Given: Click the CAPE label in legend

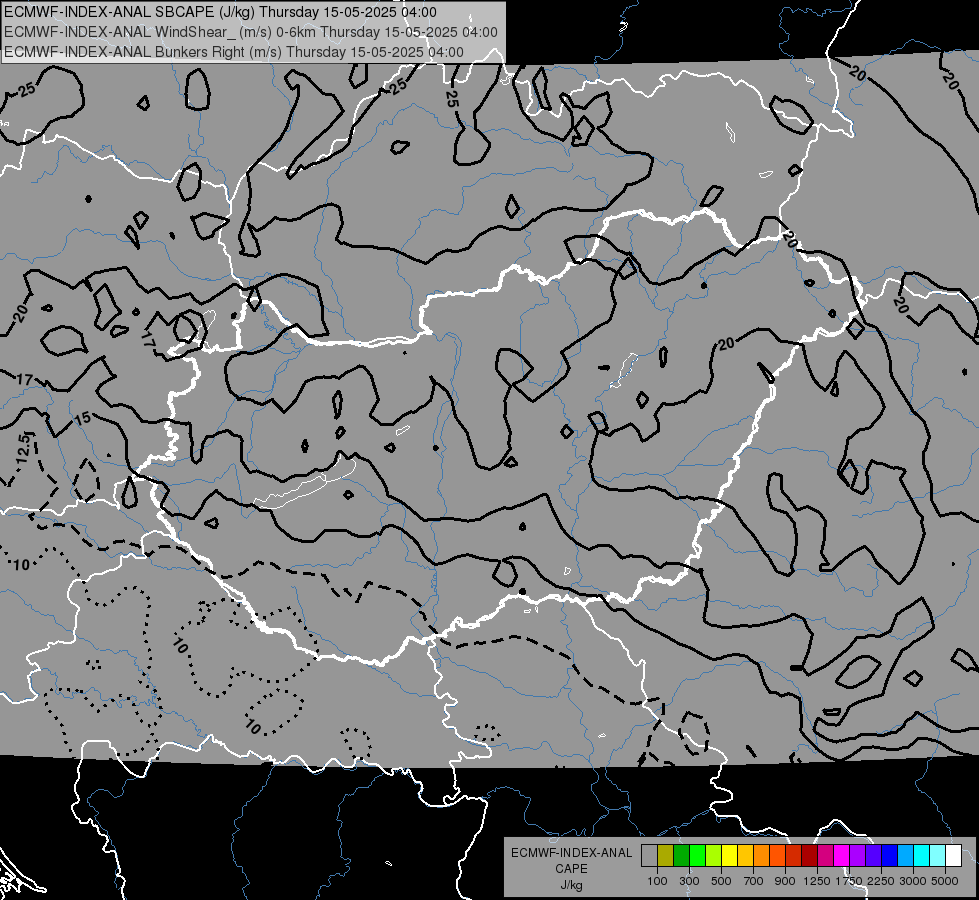Looking at the screenshot, I should click(x=571, y=868).
